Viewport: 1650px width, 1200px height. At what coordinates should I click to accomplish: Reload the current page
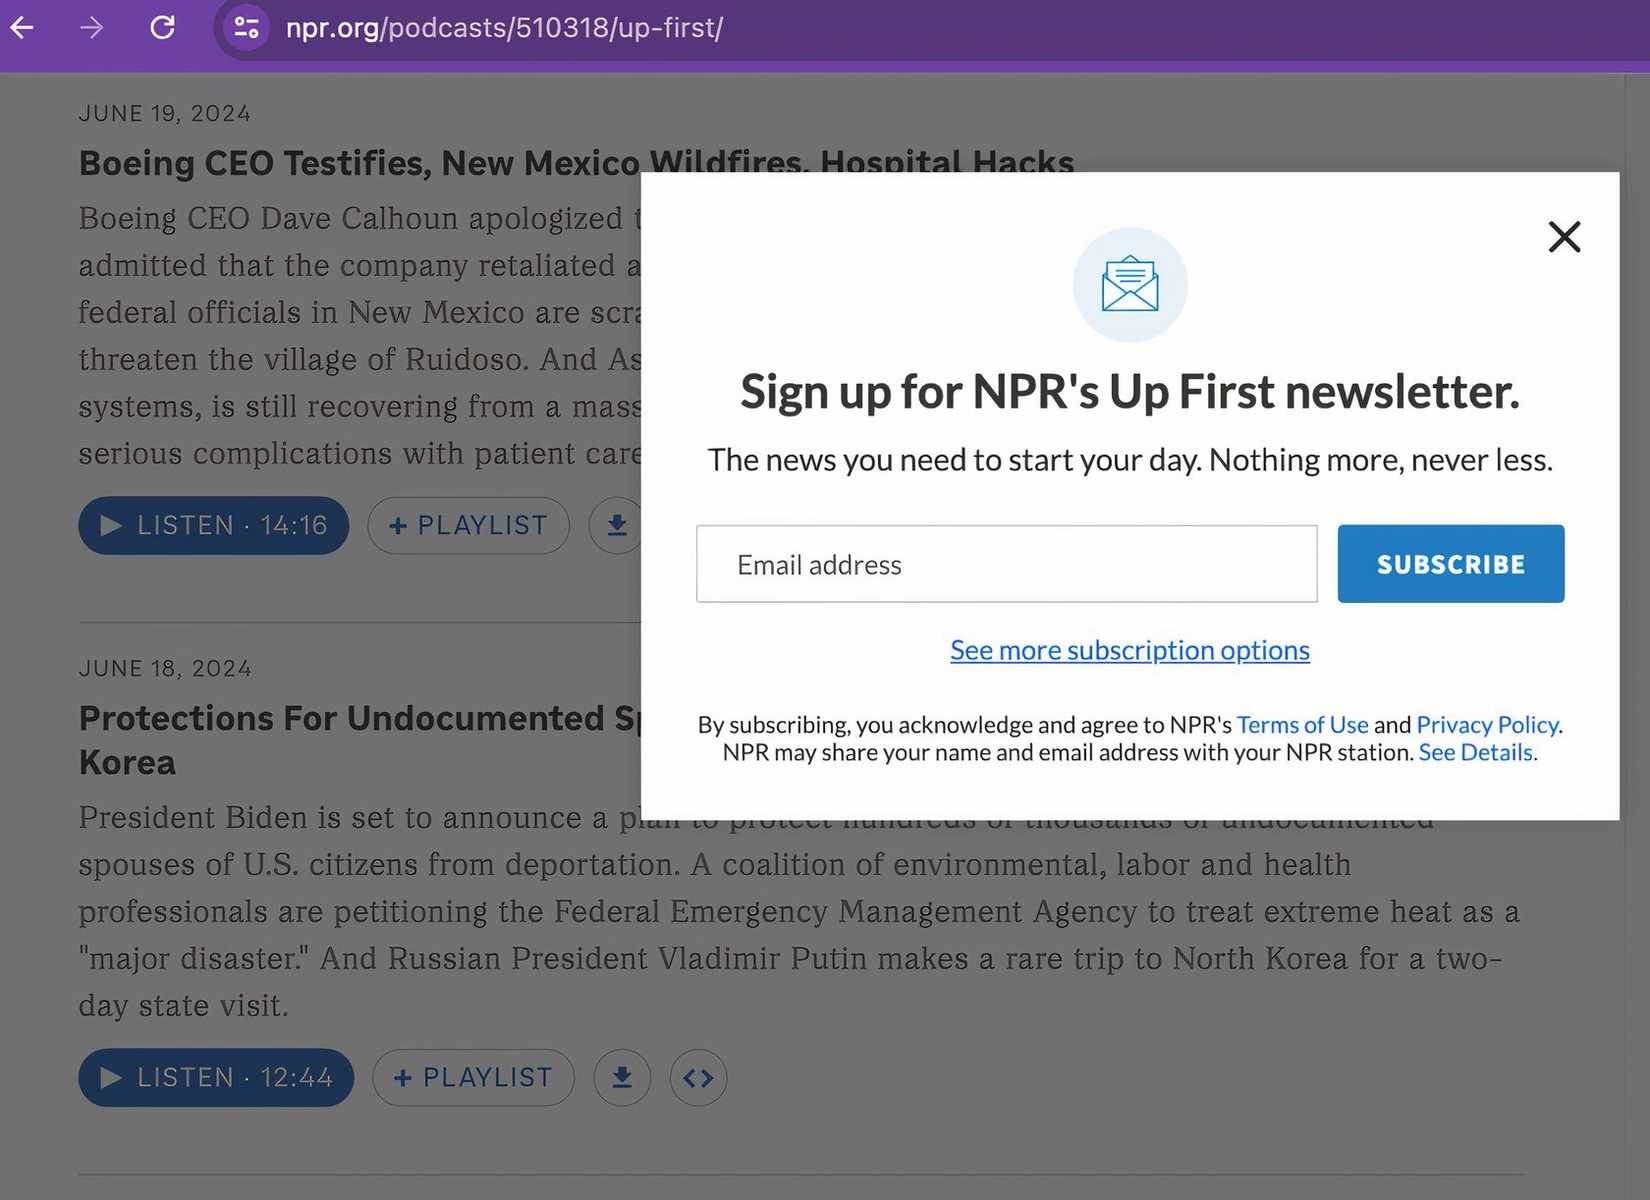click(163, 27)
